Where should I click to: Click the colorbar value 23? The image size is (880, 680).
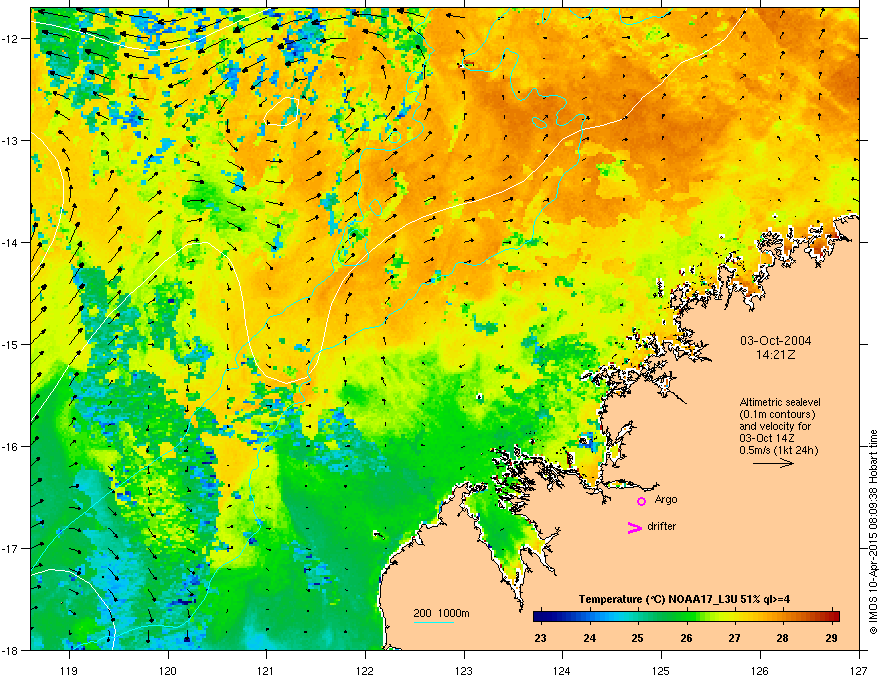[x=540, y=638]
